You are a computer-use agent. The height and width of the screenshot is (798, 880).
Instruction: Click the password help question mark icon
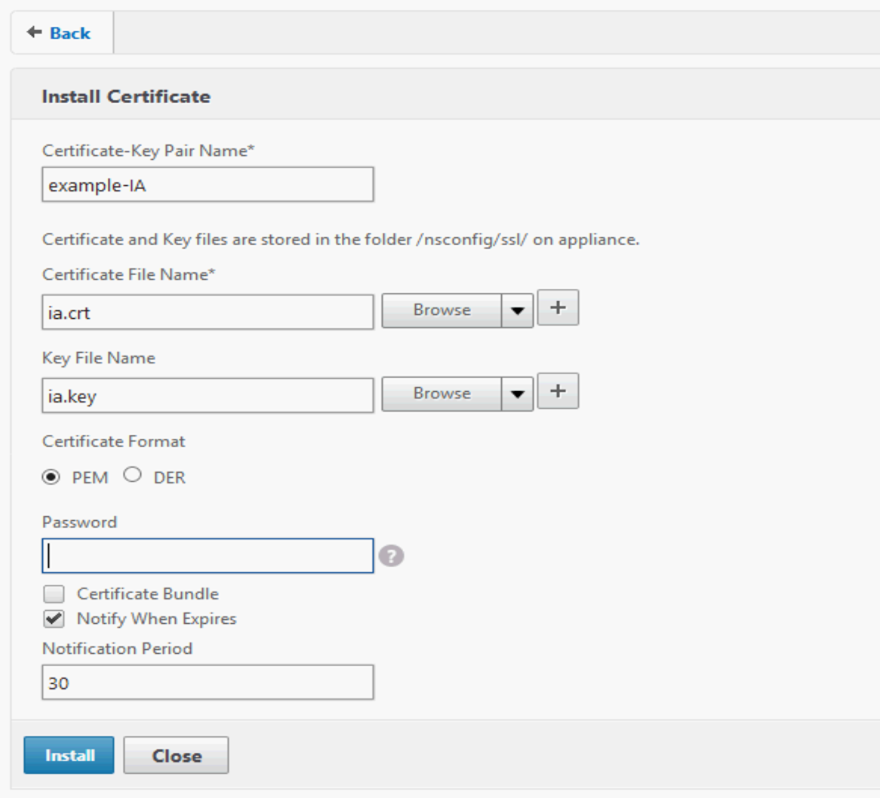click(x=391, y=556)
